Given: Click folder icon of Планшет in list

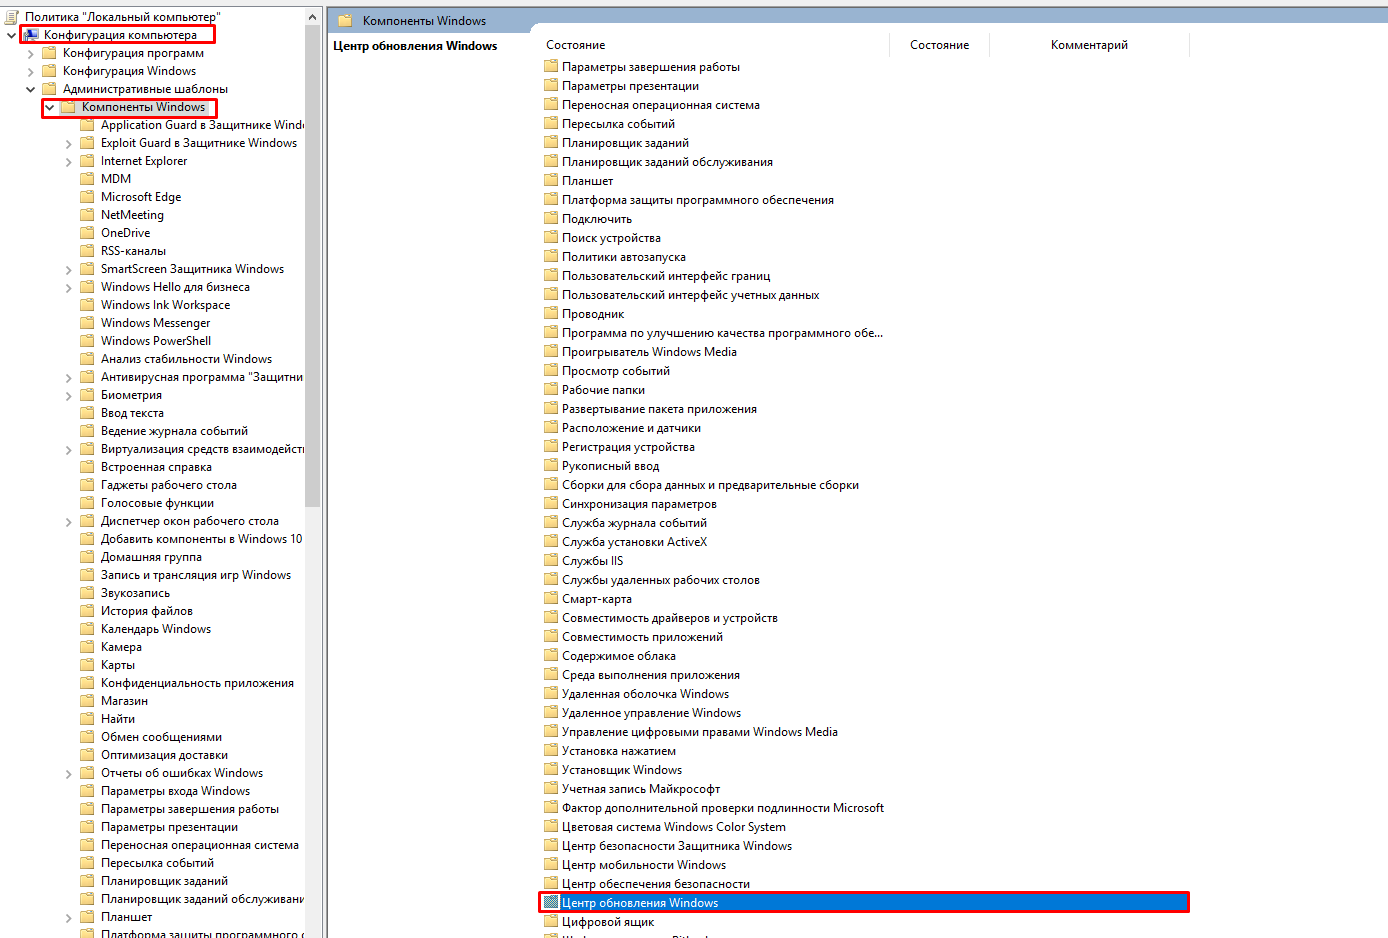Looking at the screenshot, I should point(551,180).
